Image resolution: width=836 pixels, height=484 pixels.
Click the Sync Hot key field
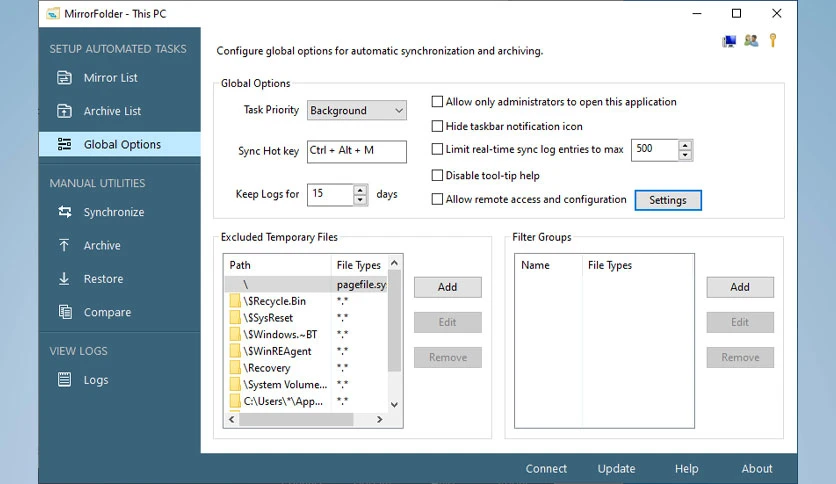coord(357,151)
